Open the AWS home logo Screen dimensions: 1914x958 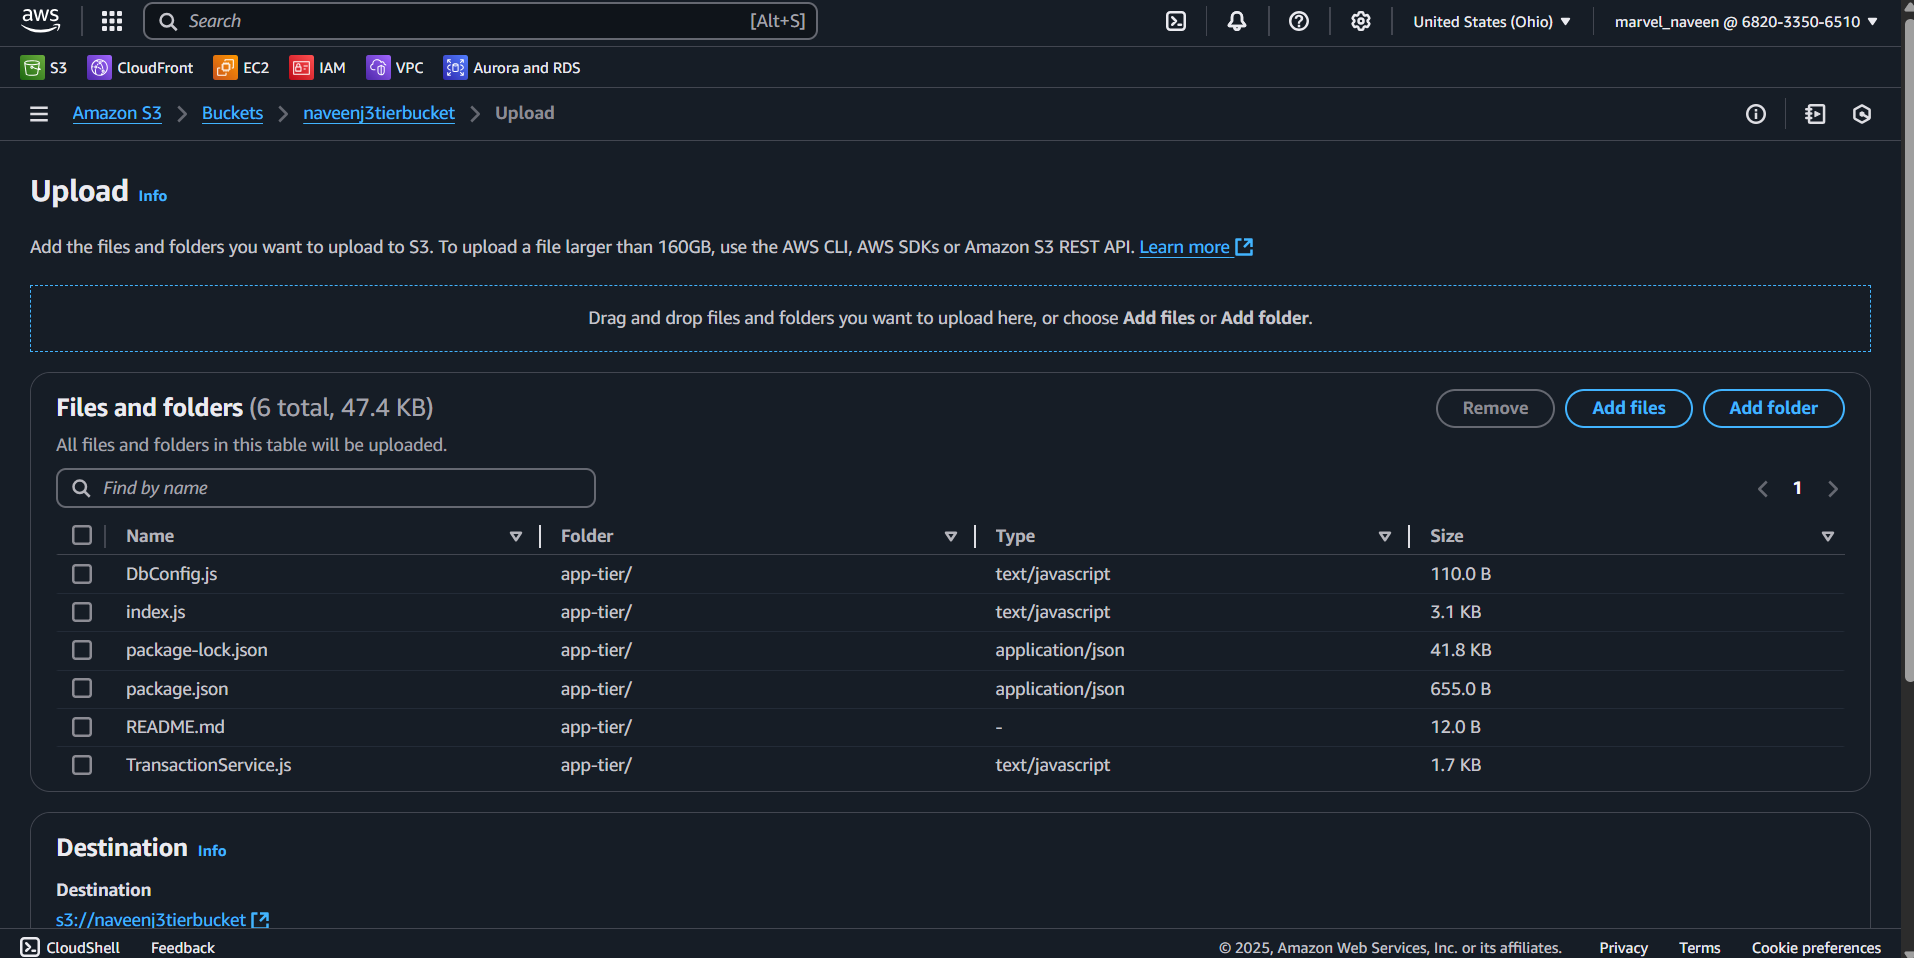coord(41,21)
